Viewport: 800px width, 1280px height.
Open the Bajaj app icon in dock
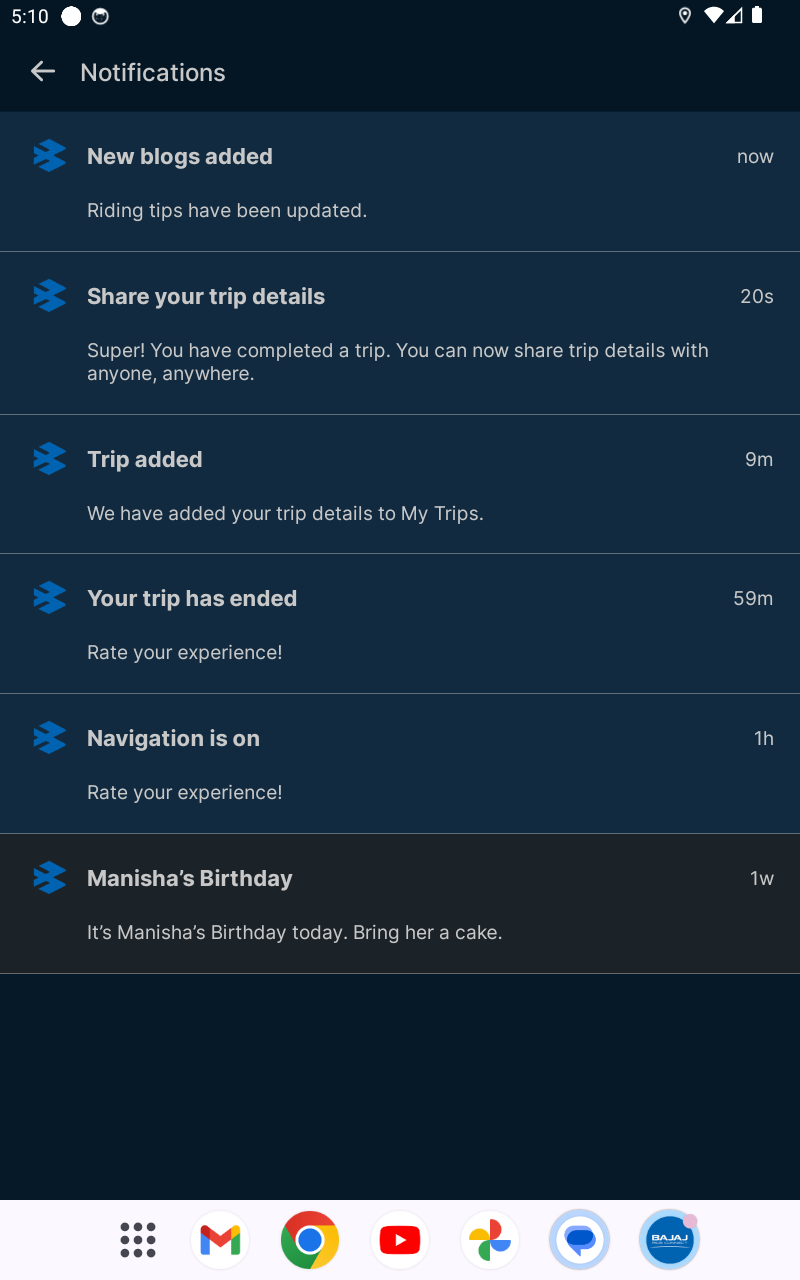tap(670, 1240)
